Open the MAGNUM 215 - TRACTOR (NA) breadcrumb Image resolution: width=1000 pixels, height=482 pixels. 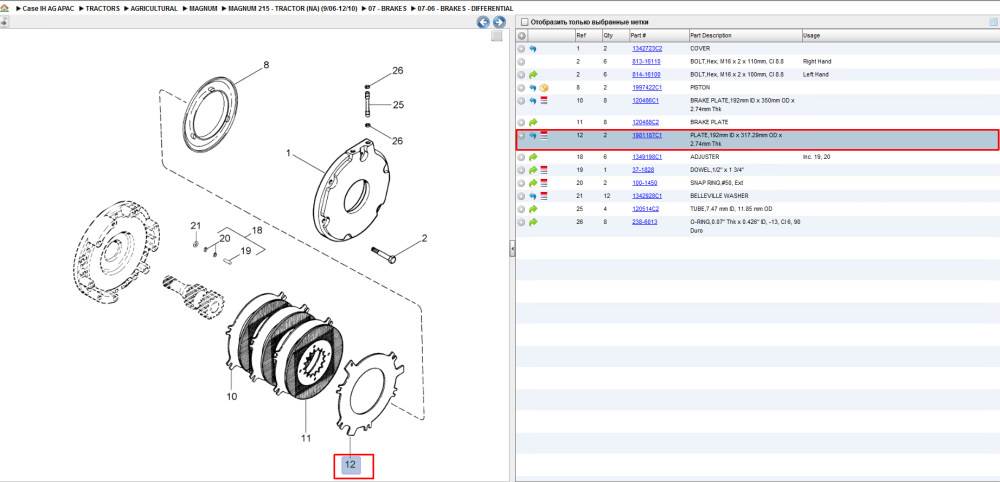point(293,9)
